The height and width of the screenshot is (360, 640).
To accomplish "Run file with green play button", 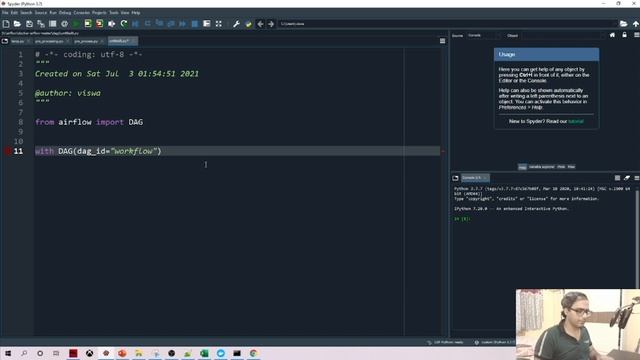I will [76, 24].
